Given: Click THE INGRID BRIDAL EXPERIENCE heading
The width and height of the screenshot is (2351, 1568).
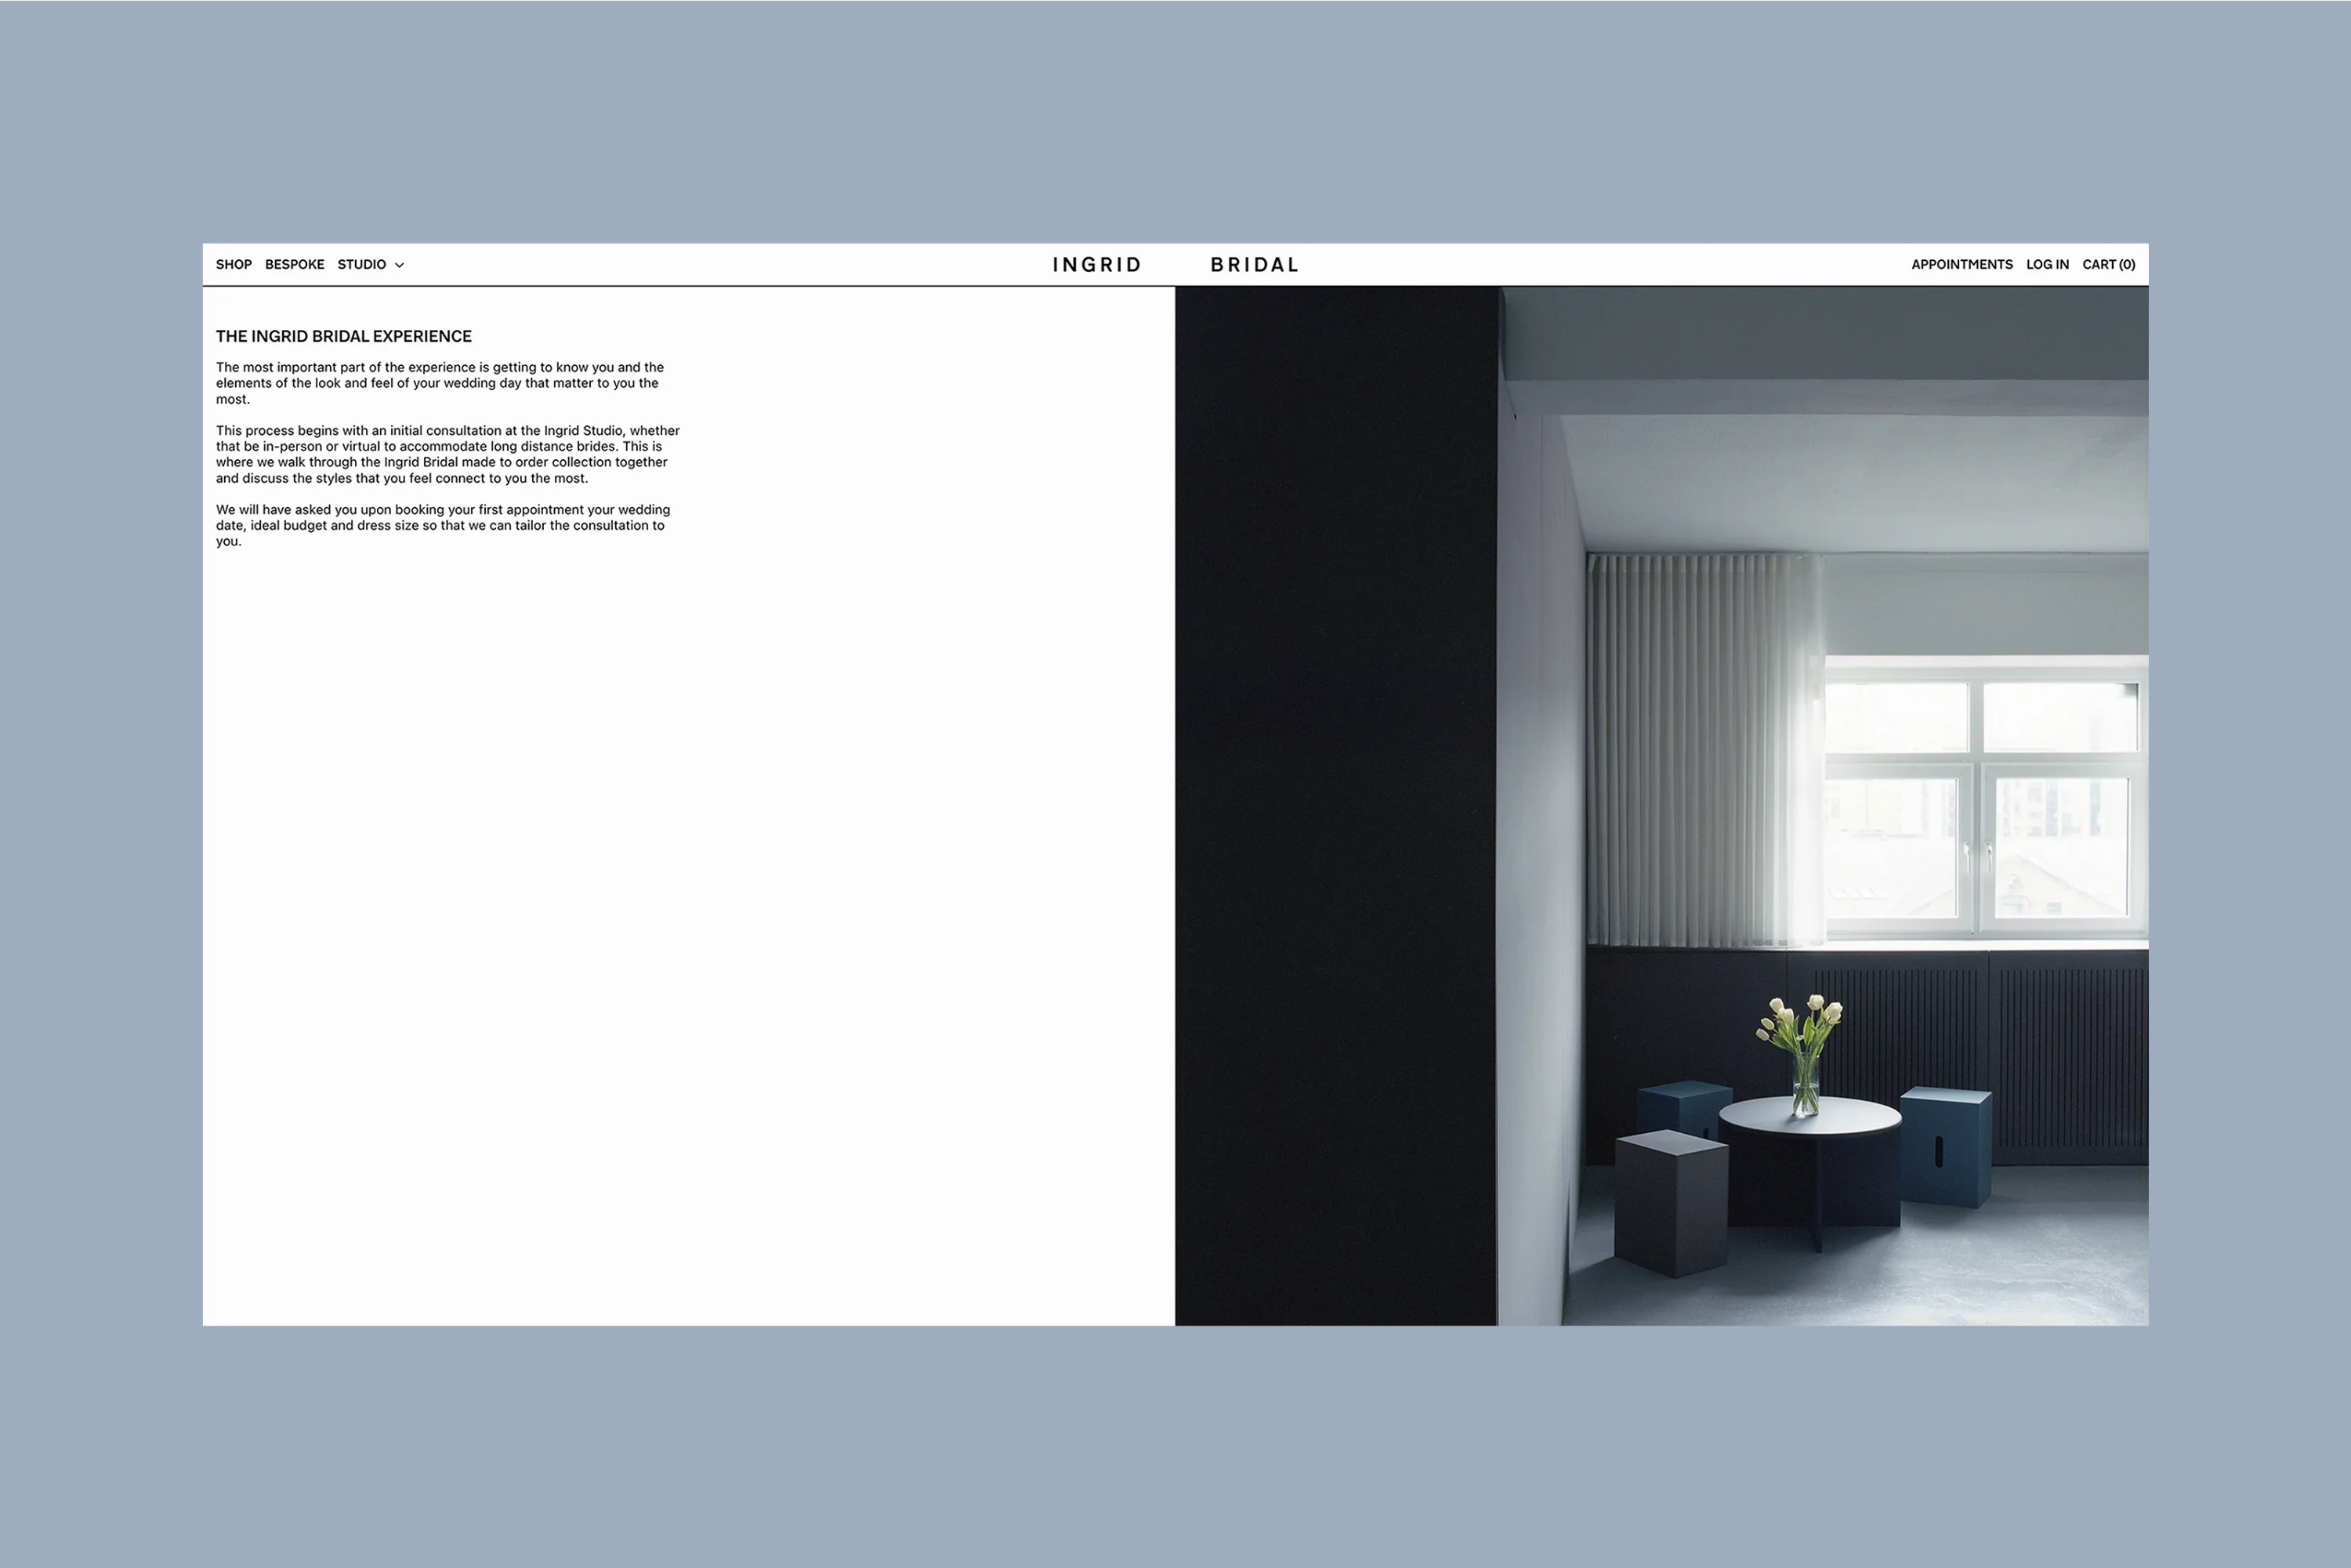Looking at the screenshot, I should pyautogui.click(x=344, y=337).
